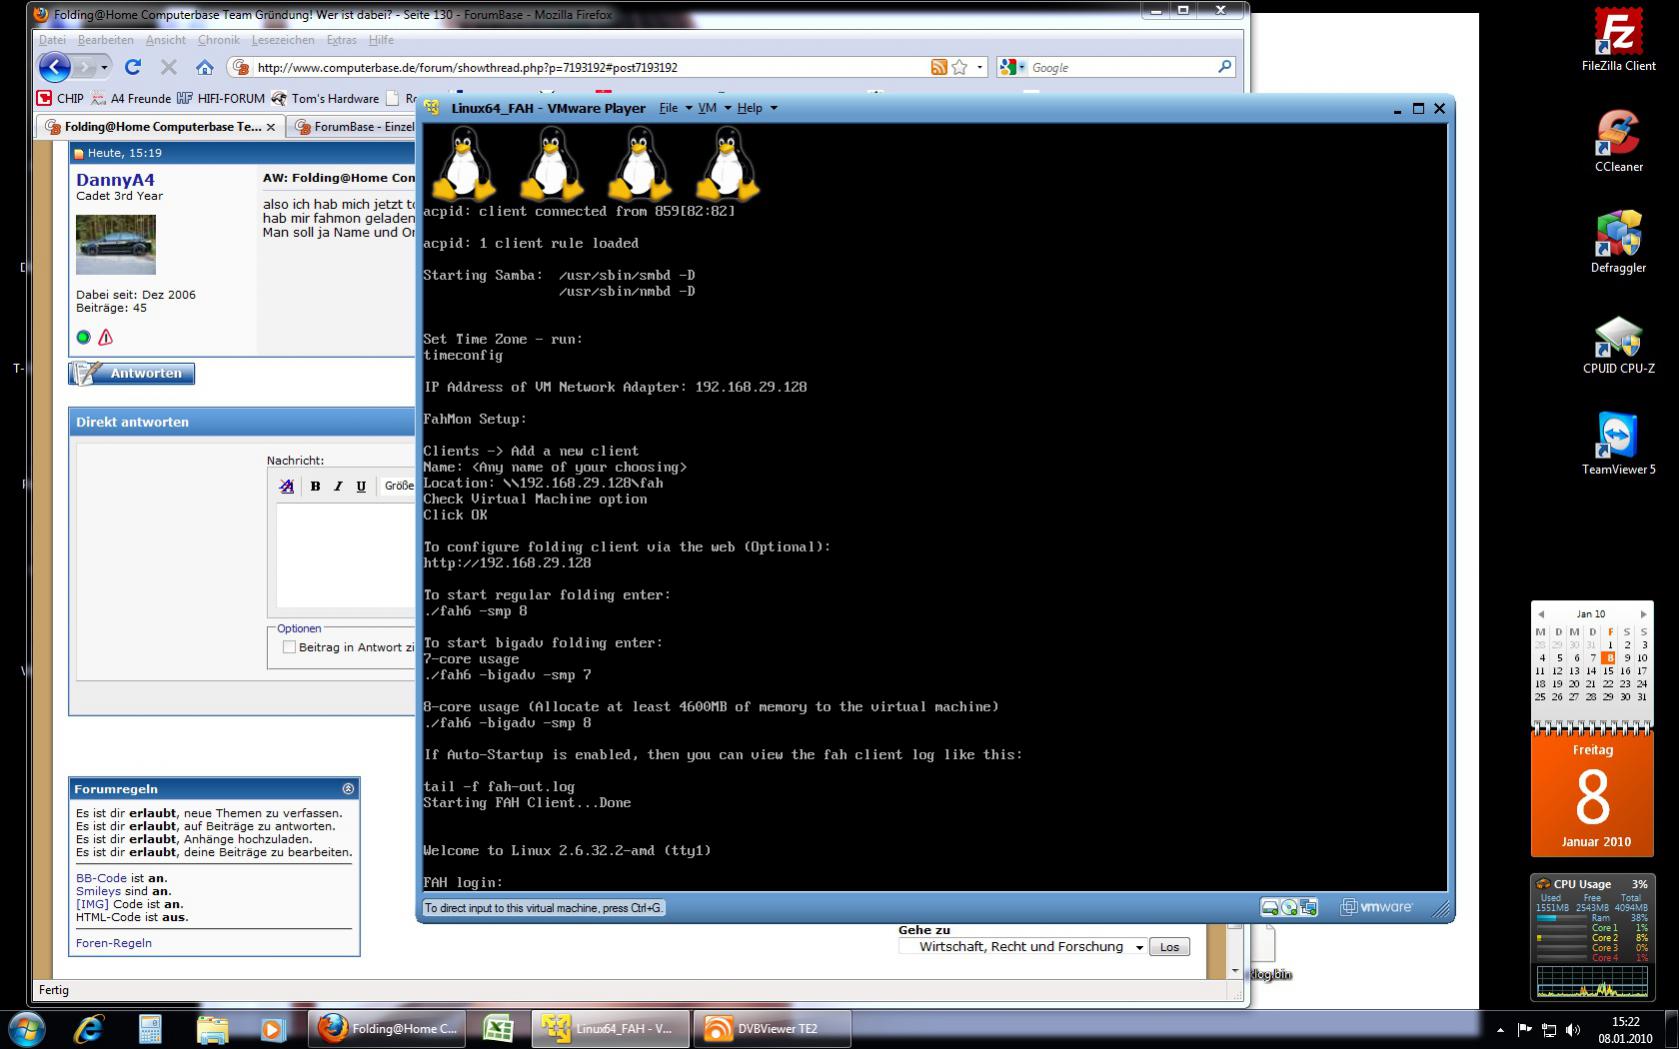This screenshot has width=1679, height=1049.
Task: Stop page loading in Firefox
Action: coord(169,67)
